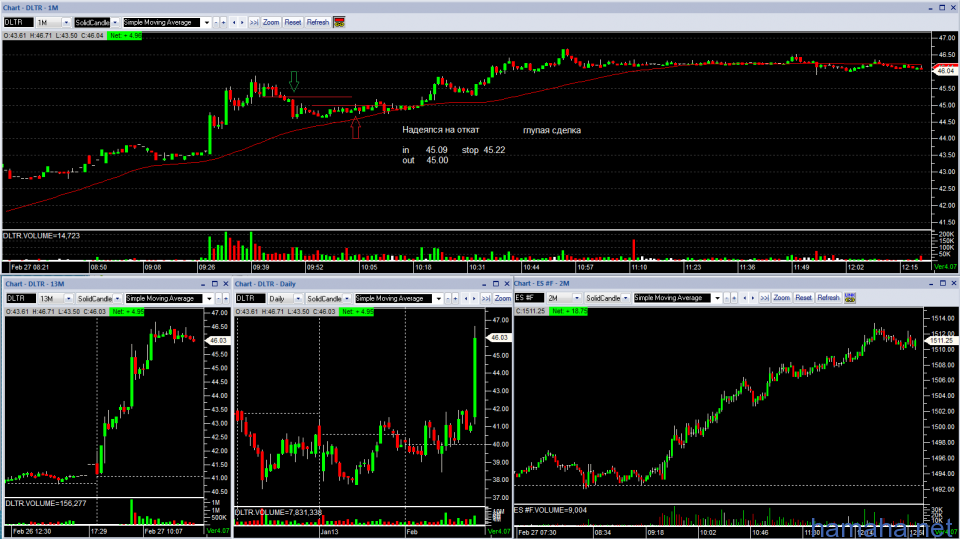Image resolution: width=960 pixels, height=539 pixels.
Task: Open SolidCandle style dropdown in DLTR 1M chart
Action: coord(114,22)
